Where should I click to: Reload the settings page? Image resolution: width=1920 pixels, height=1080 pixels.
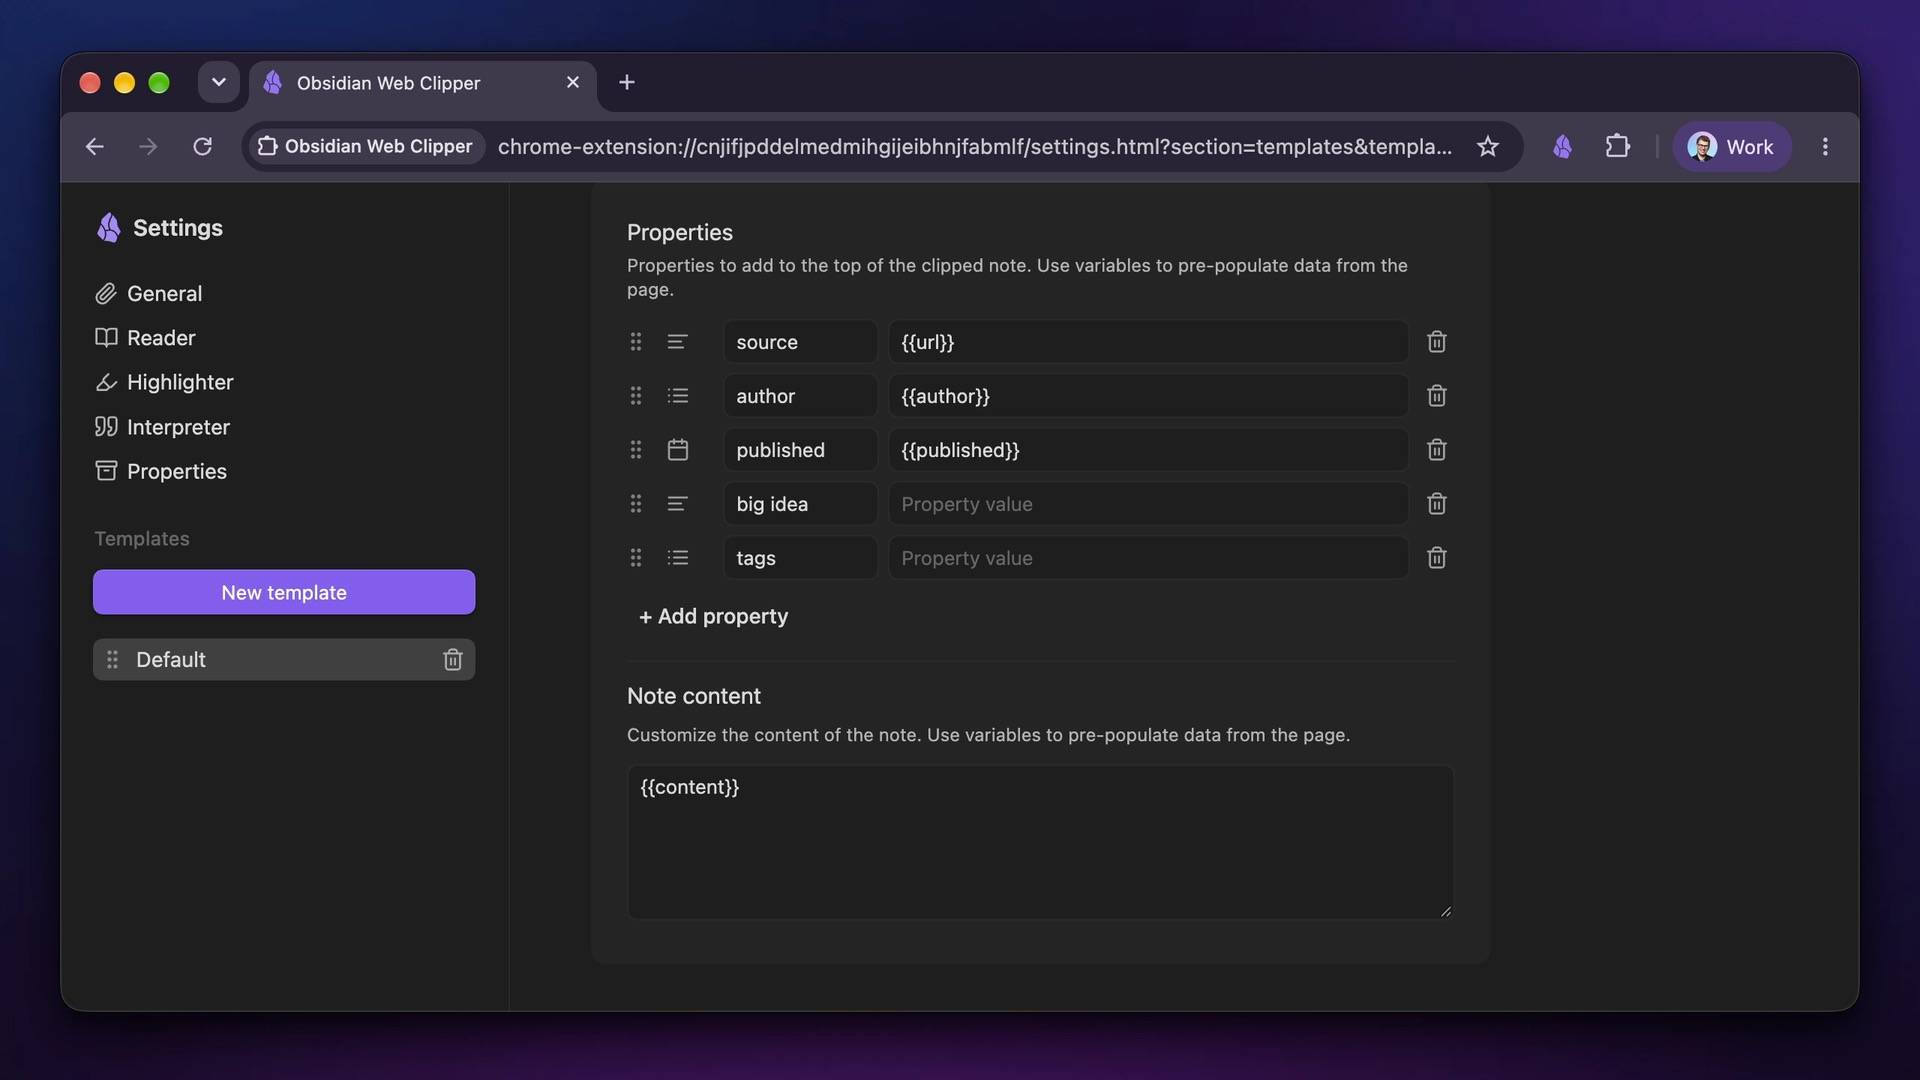coord(202,147)
